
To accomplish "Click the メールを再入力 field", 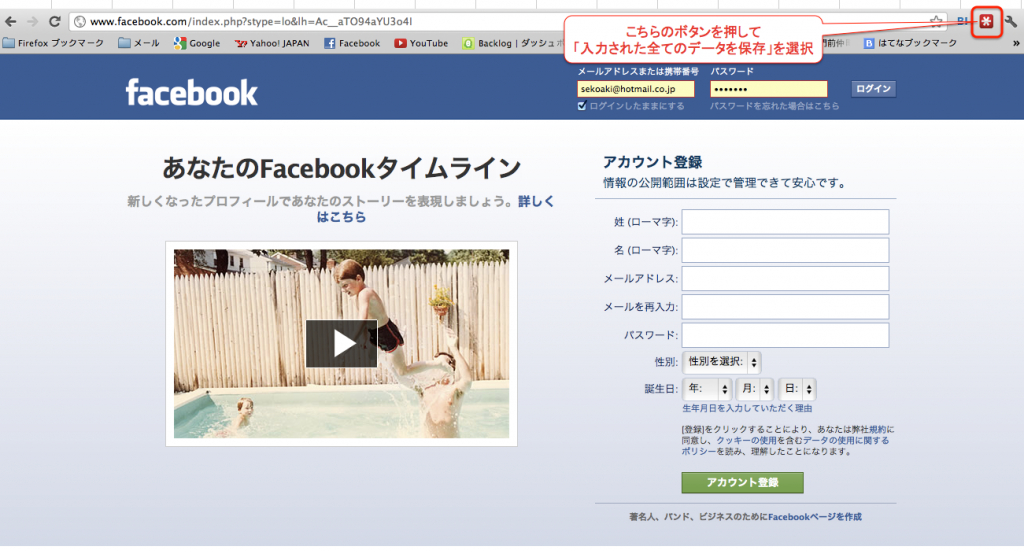I will [x=785, y=306].
